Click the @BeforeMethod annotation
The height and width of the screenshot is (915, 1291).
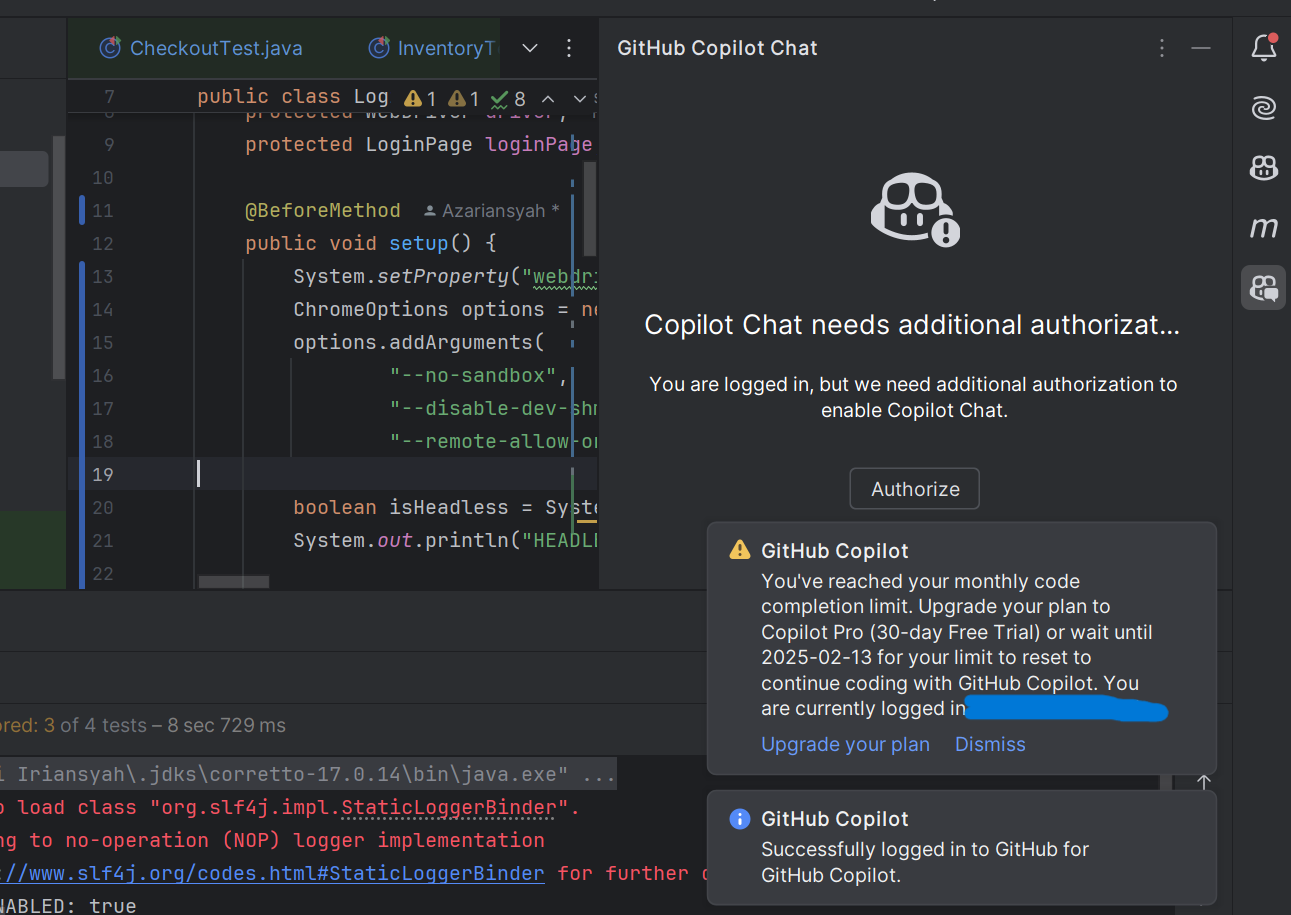click(x=323, y=211)
